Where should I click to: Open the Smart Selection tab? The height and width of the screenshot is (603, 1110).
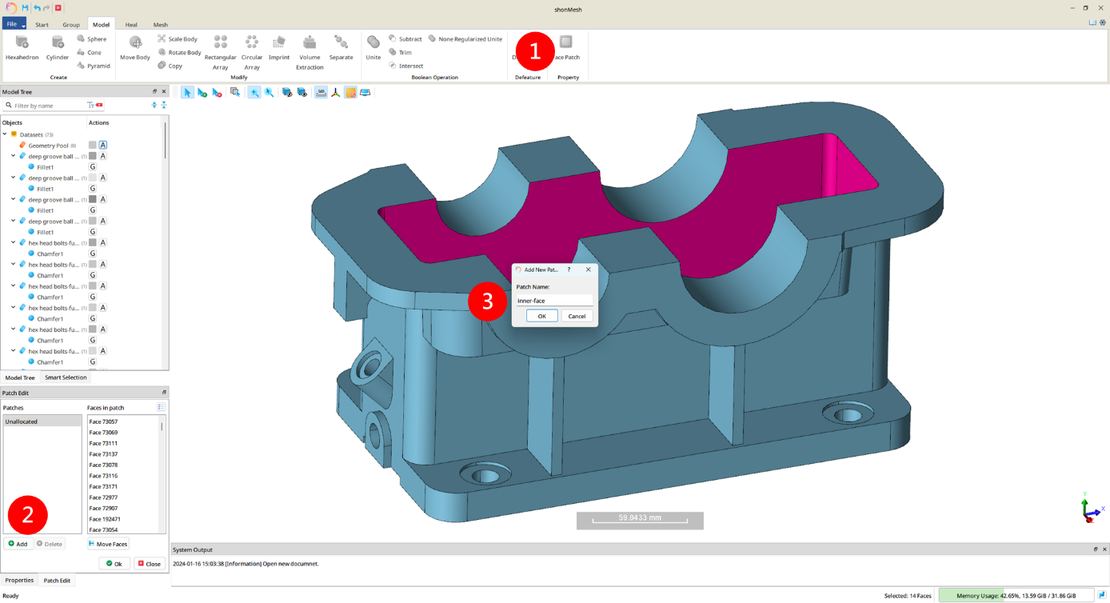[x=65, y=378]
